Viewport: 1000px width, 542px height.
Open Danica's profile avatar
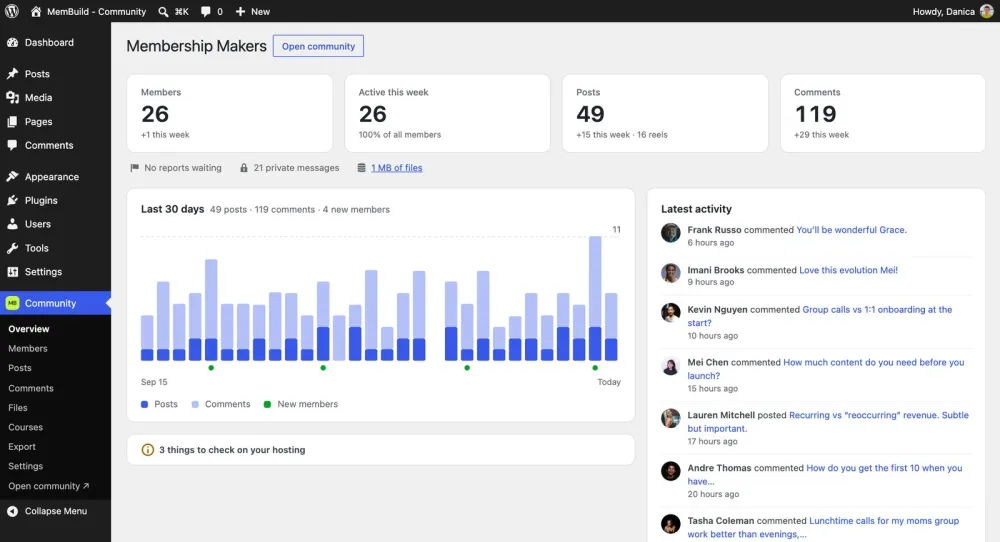[987, 11]
